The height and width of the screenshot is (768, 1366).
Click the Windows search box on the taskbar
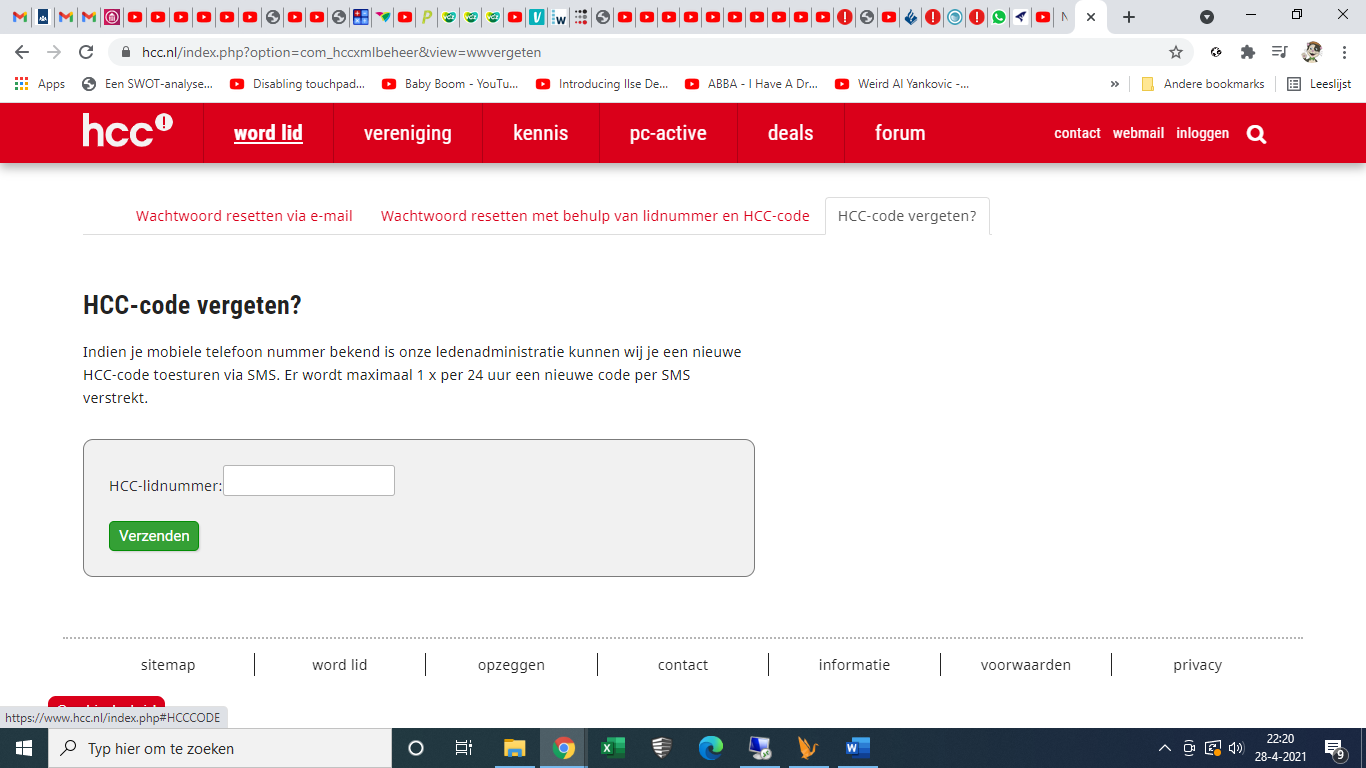220,748
